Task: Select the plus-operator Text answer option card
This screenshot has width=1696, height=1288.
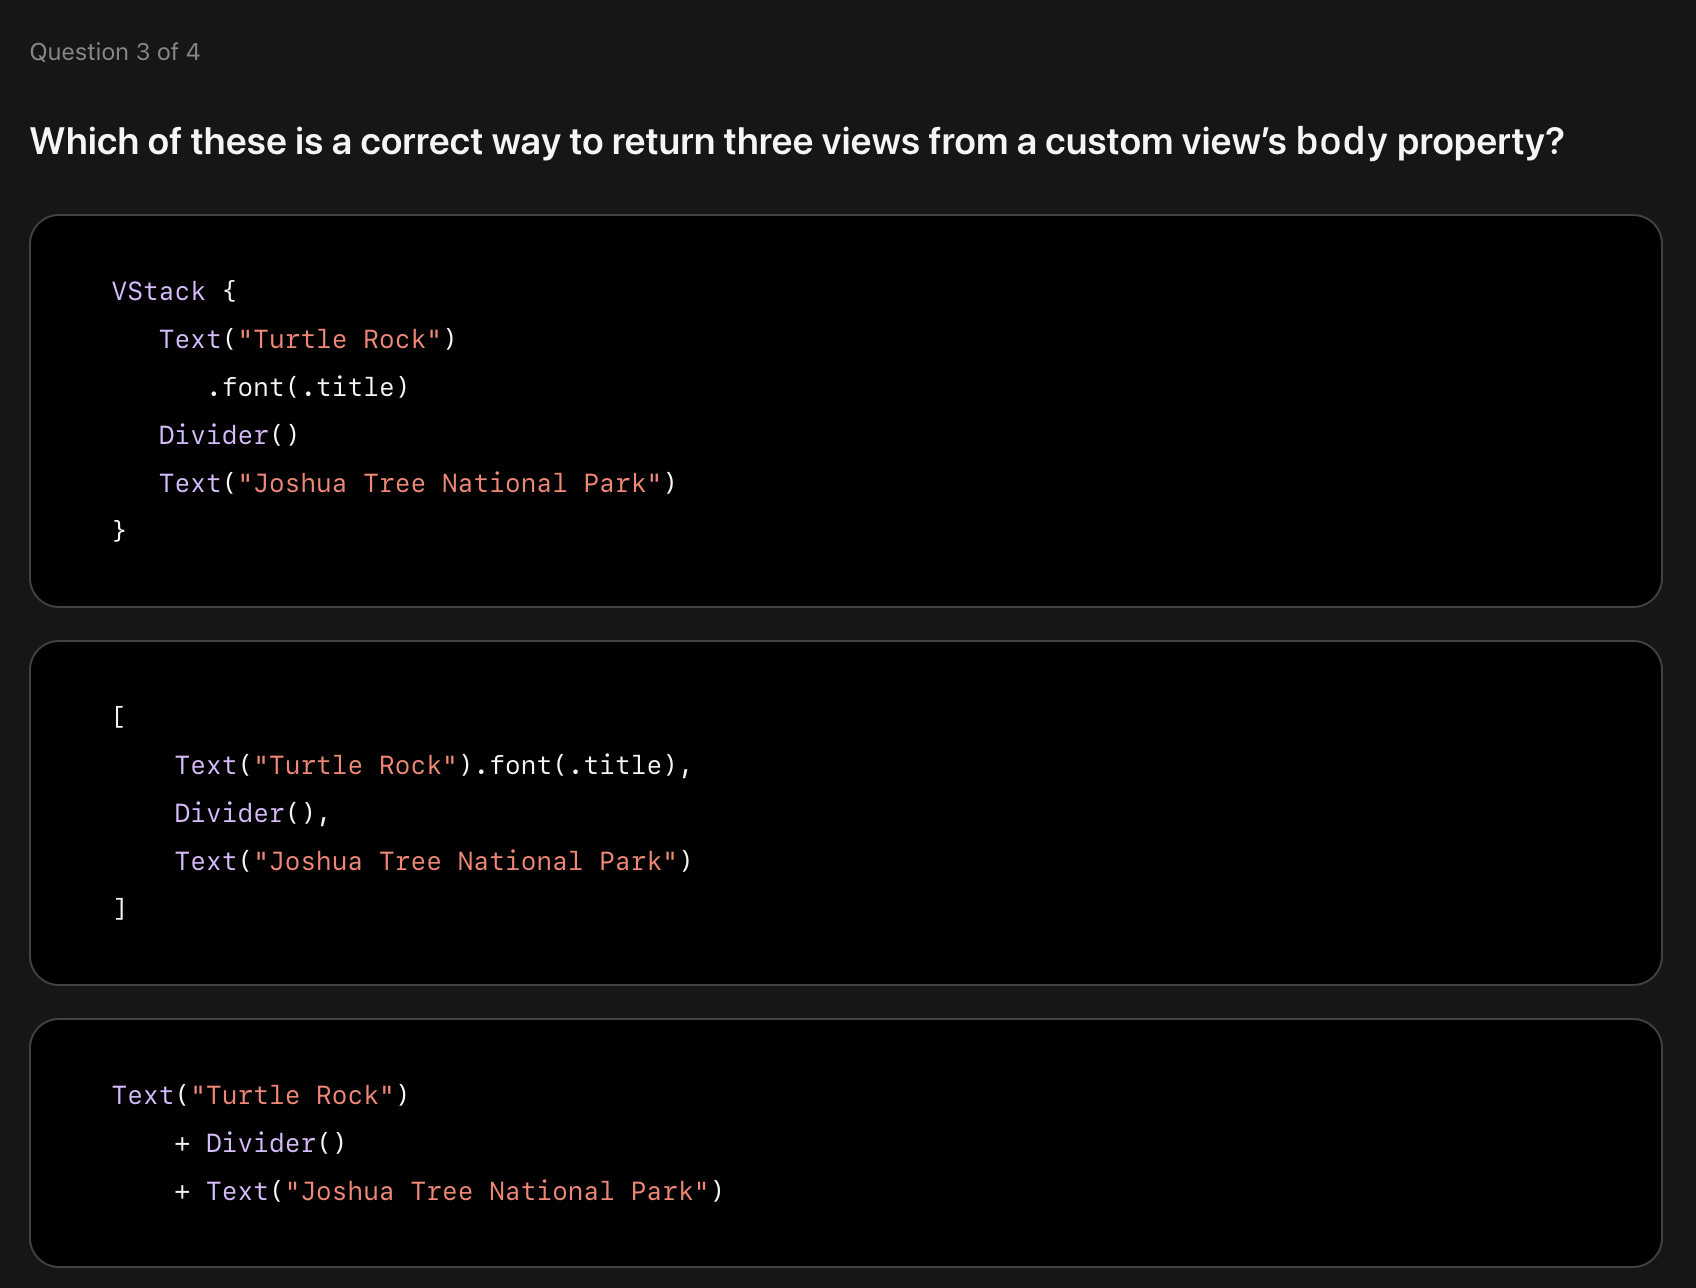Action: [x=846, y=1143]
